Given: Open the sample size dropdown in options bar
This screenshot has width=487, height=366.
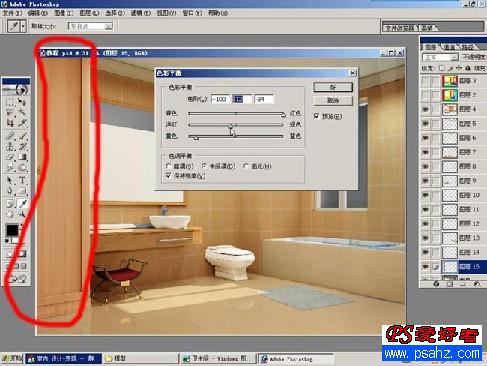Looking at the screenshot, I should click(x=91, y=26).
